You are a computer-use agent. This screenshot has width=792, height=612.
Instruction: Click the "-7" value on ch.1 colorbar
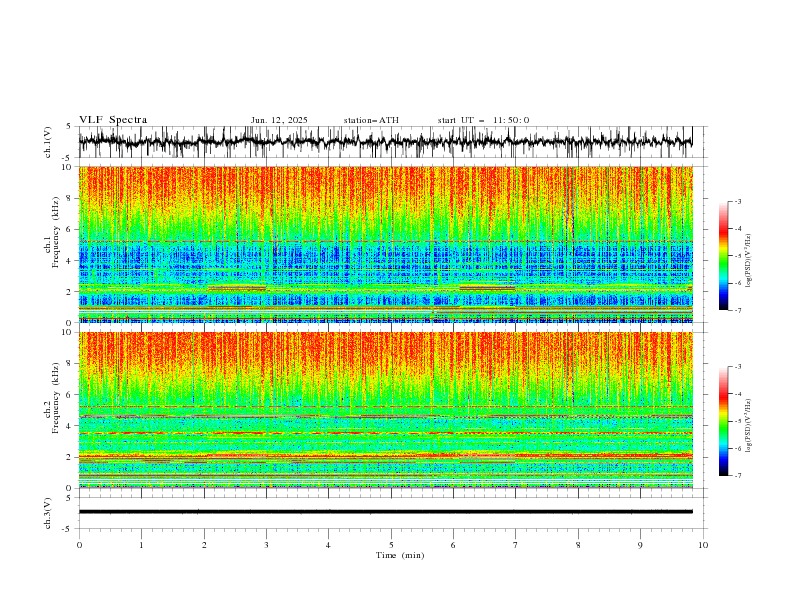tap(737, 310)
